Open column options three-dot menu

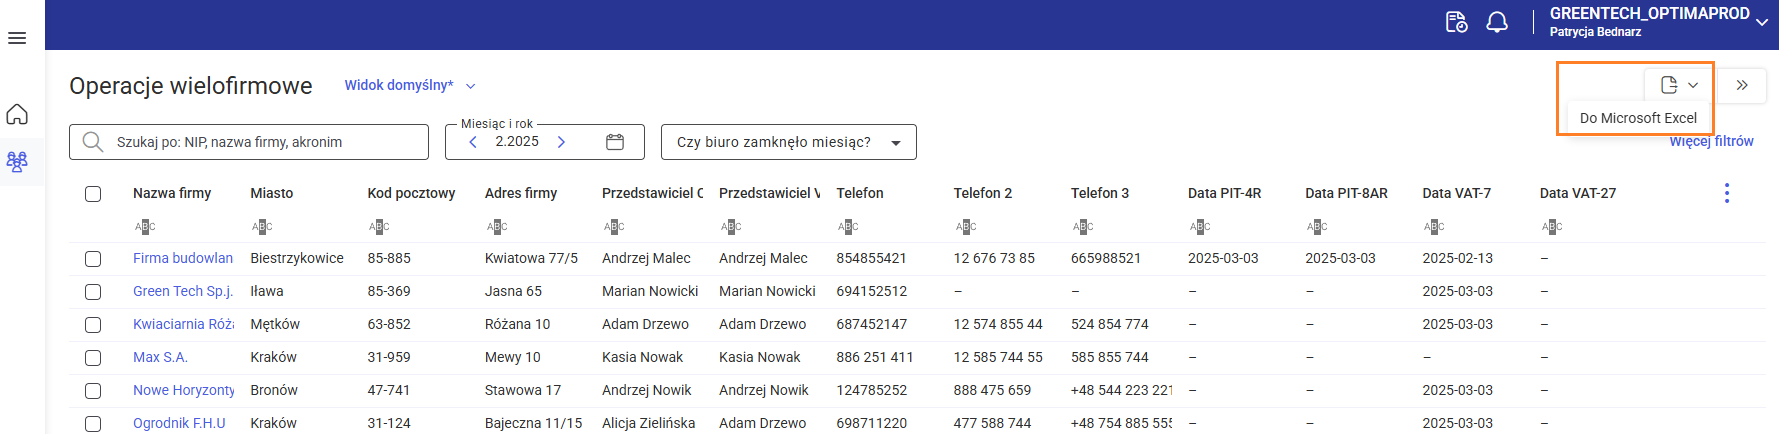1727,193
